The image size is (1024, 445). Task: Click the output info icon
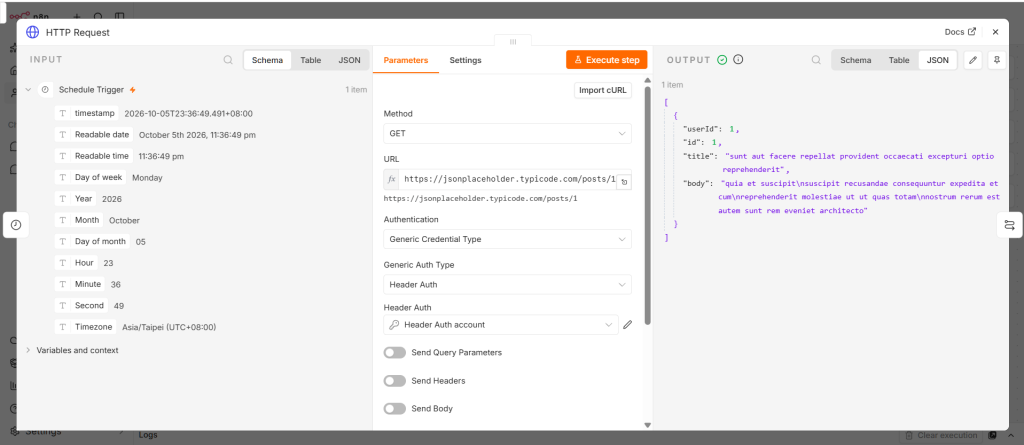pyautogui.click(x=739, y=59)
